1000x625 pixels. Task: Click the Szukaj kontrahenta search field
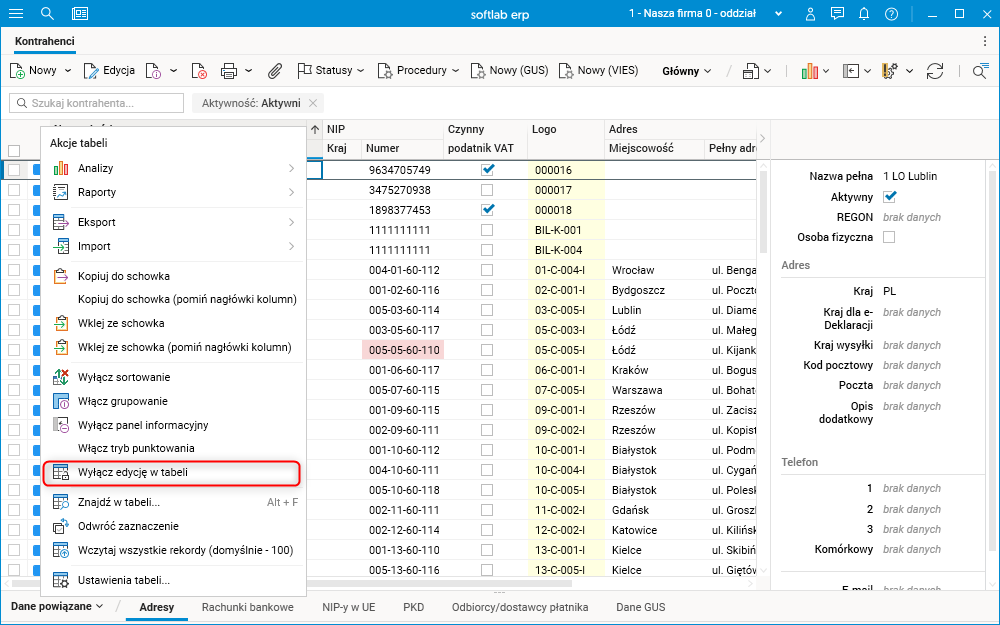[97, 103]
